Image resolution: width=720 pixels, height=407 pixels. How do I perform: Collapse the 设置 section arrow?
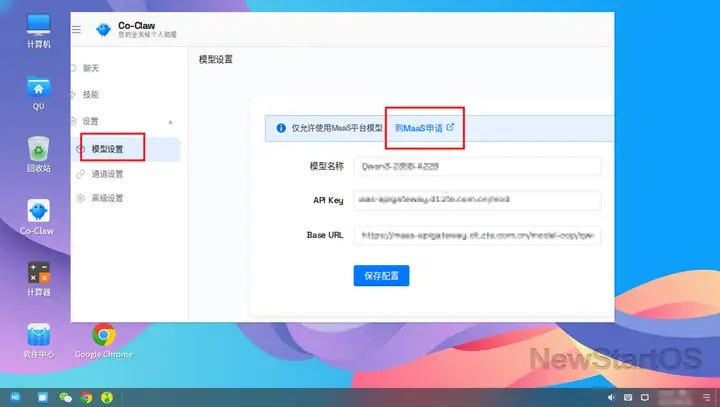pyautogui.click(x=169, y=121)
